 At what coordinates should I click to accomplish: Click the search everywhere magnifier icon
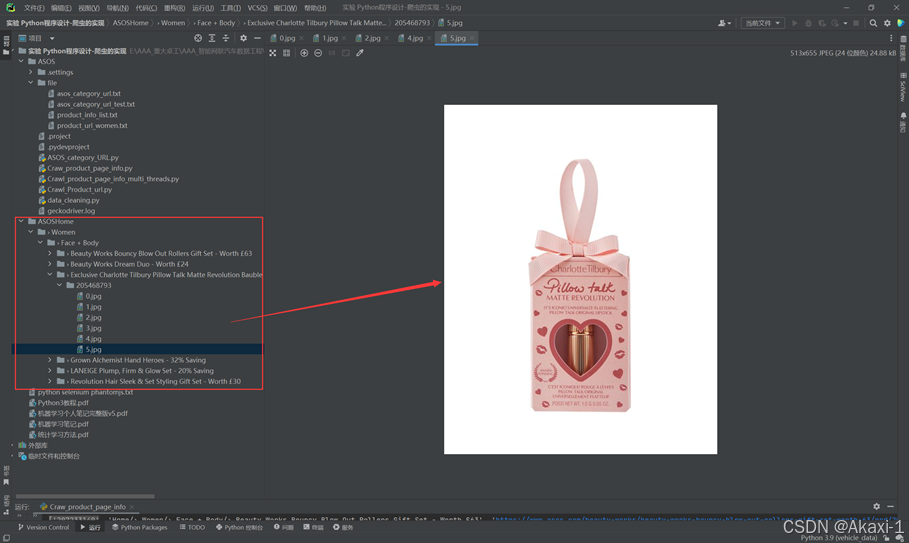click(873, 23)
